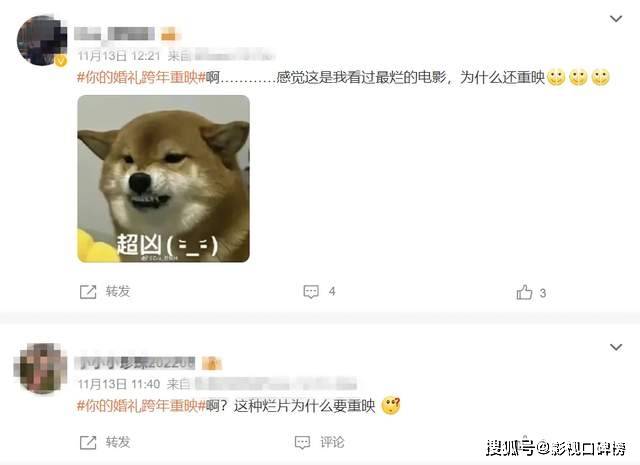Click the 11月13日 12:21 timestamp
Viewport: 640px width, 465px height.
pyautogui.click(x=119, y=56)
